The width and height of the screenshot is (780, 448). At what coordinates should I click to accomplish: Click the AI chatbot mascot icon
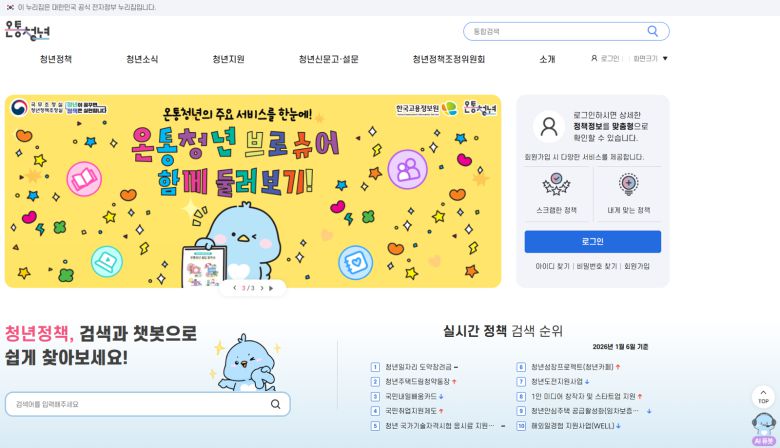[764, 429]
